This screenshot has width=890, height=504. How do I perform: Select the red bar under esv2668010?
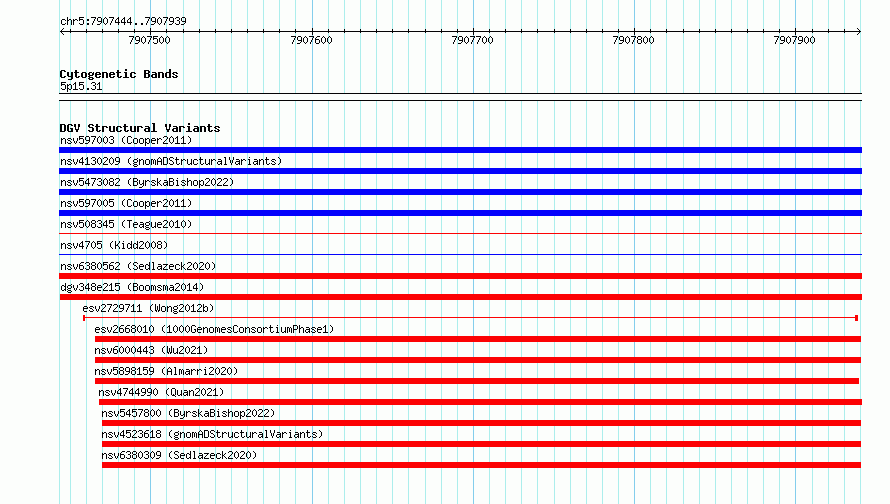(x=478, y=339)
